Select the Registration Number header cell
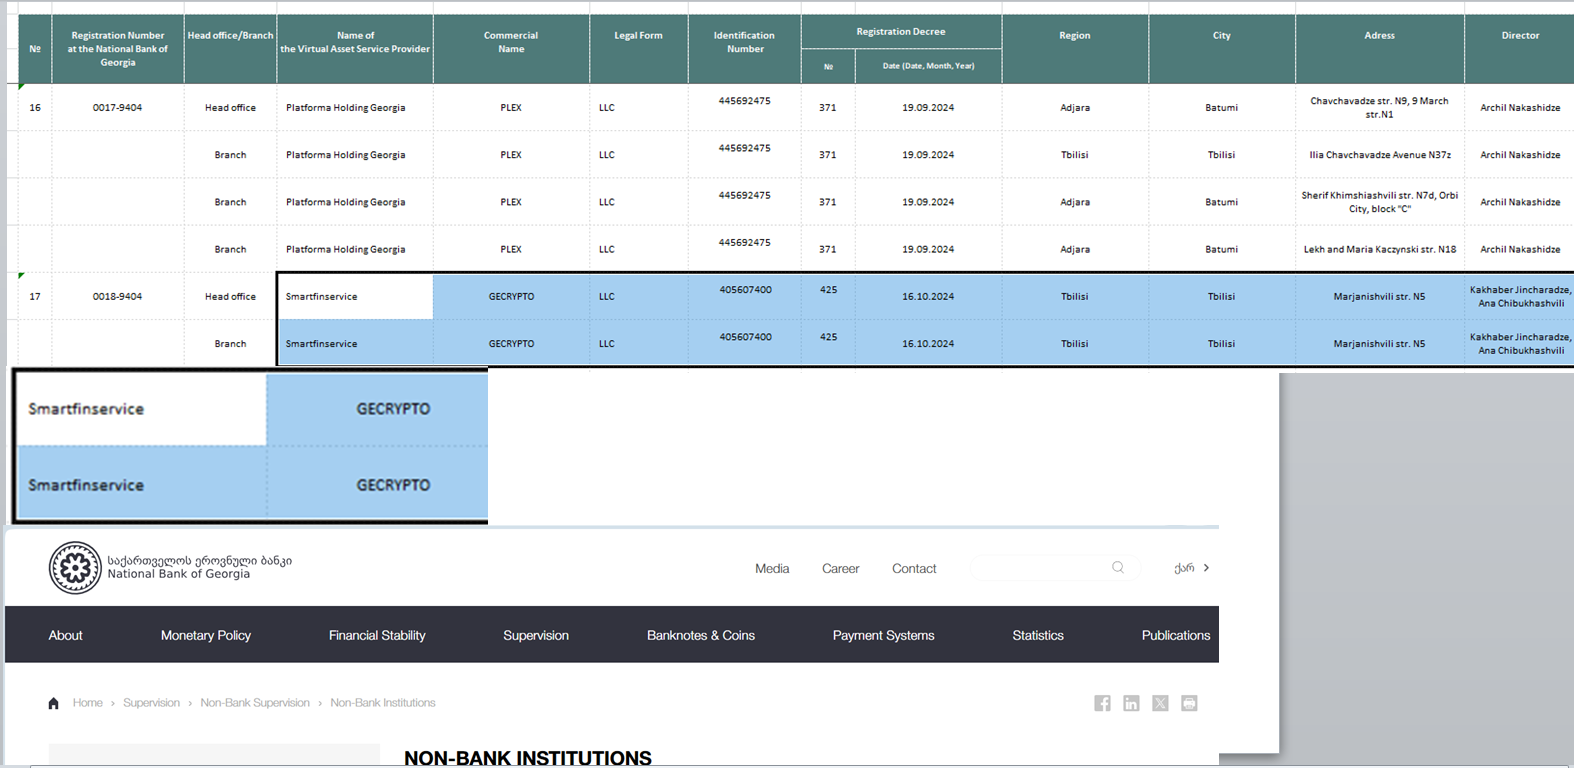Viewport: 1574px width, 768px height. (x=118, y=49)
